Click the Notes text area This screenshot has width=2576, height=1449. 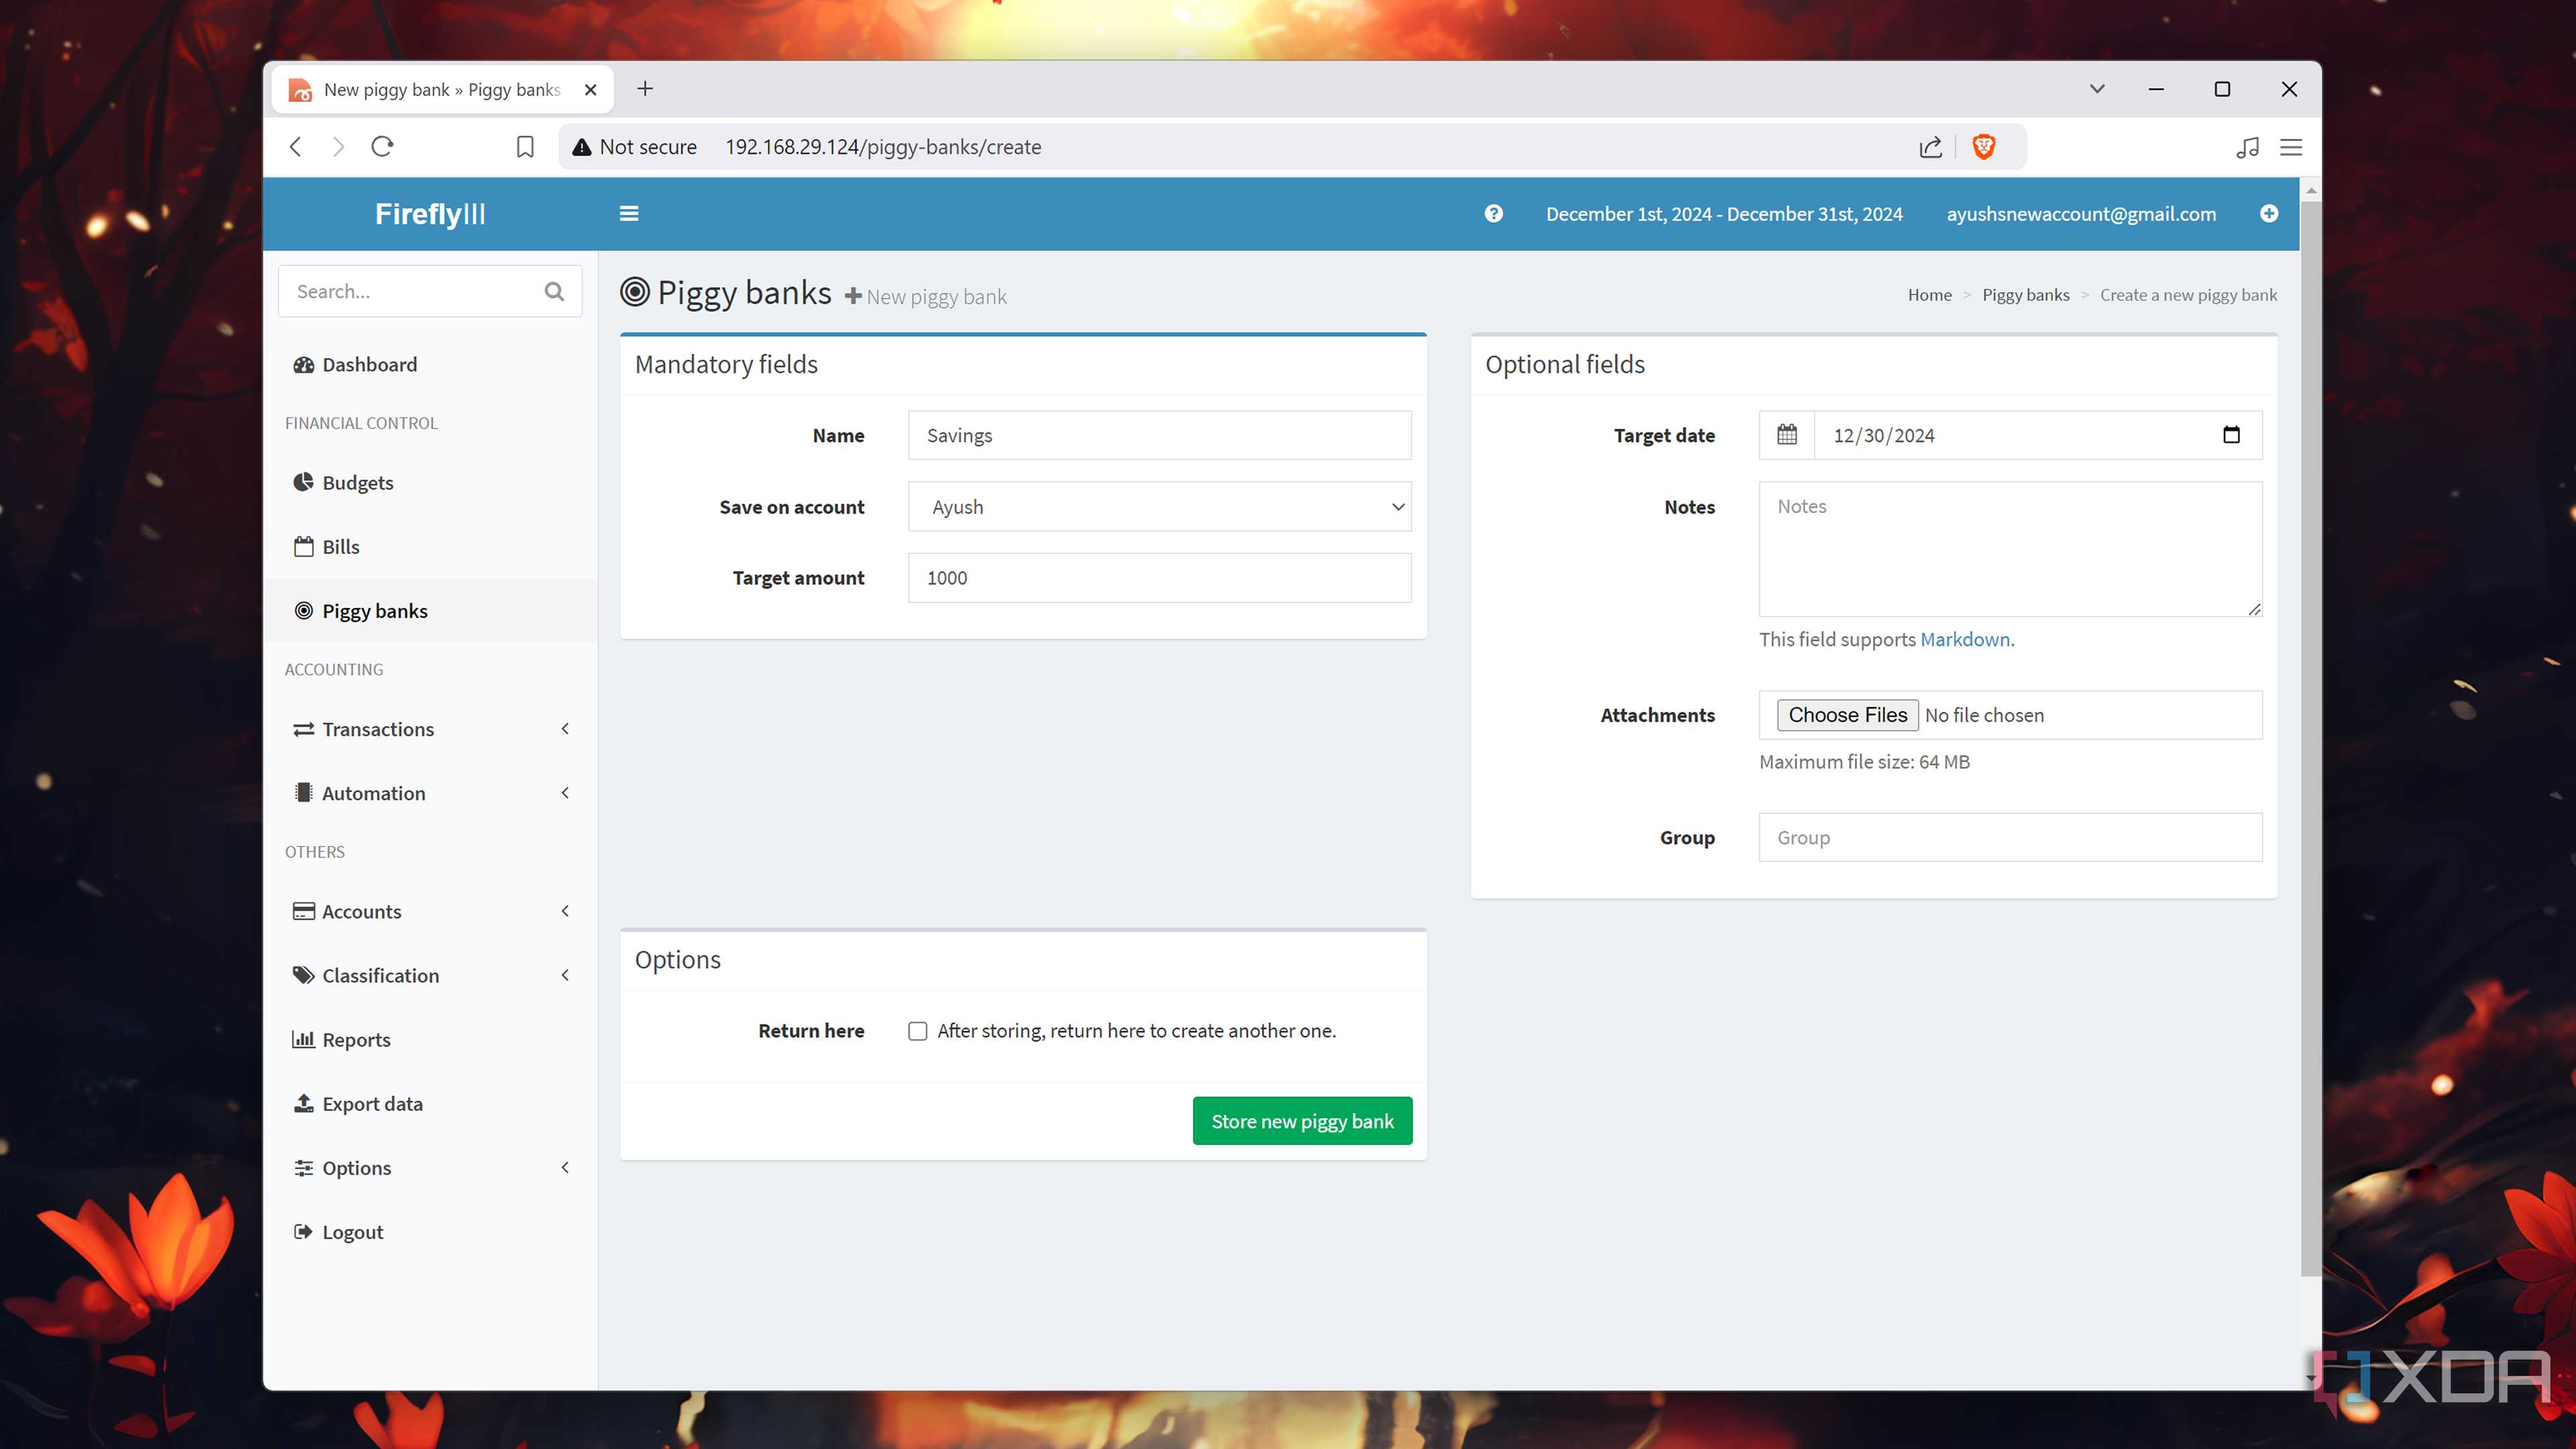coord(2010,549)
